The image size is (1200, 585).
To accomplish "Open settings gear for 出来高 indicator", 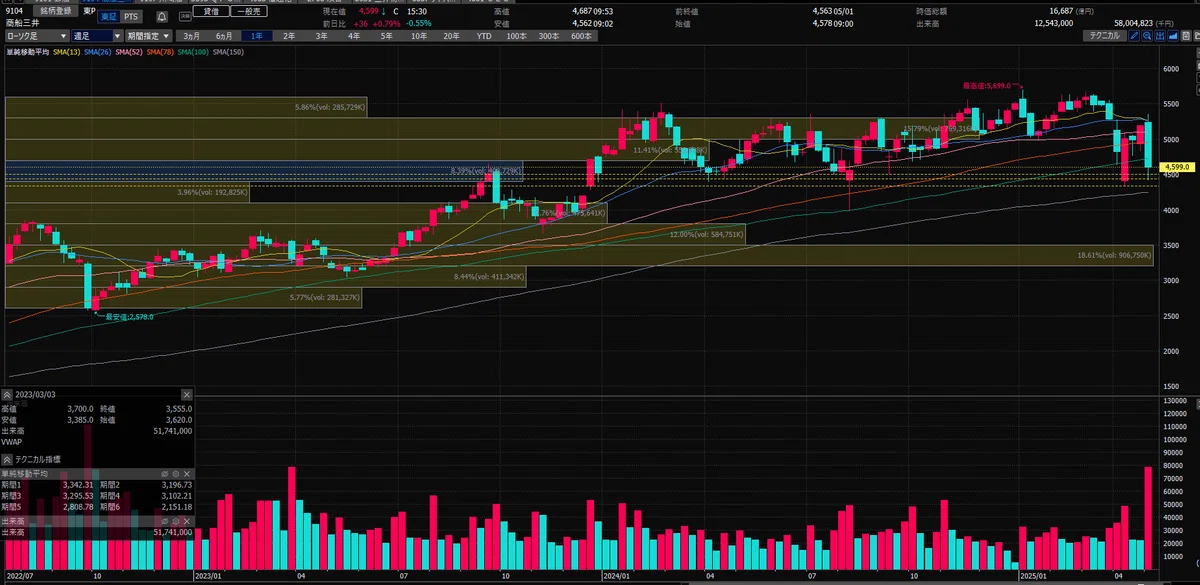I will (176, 521).
